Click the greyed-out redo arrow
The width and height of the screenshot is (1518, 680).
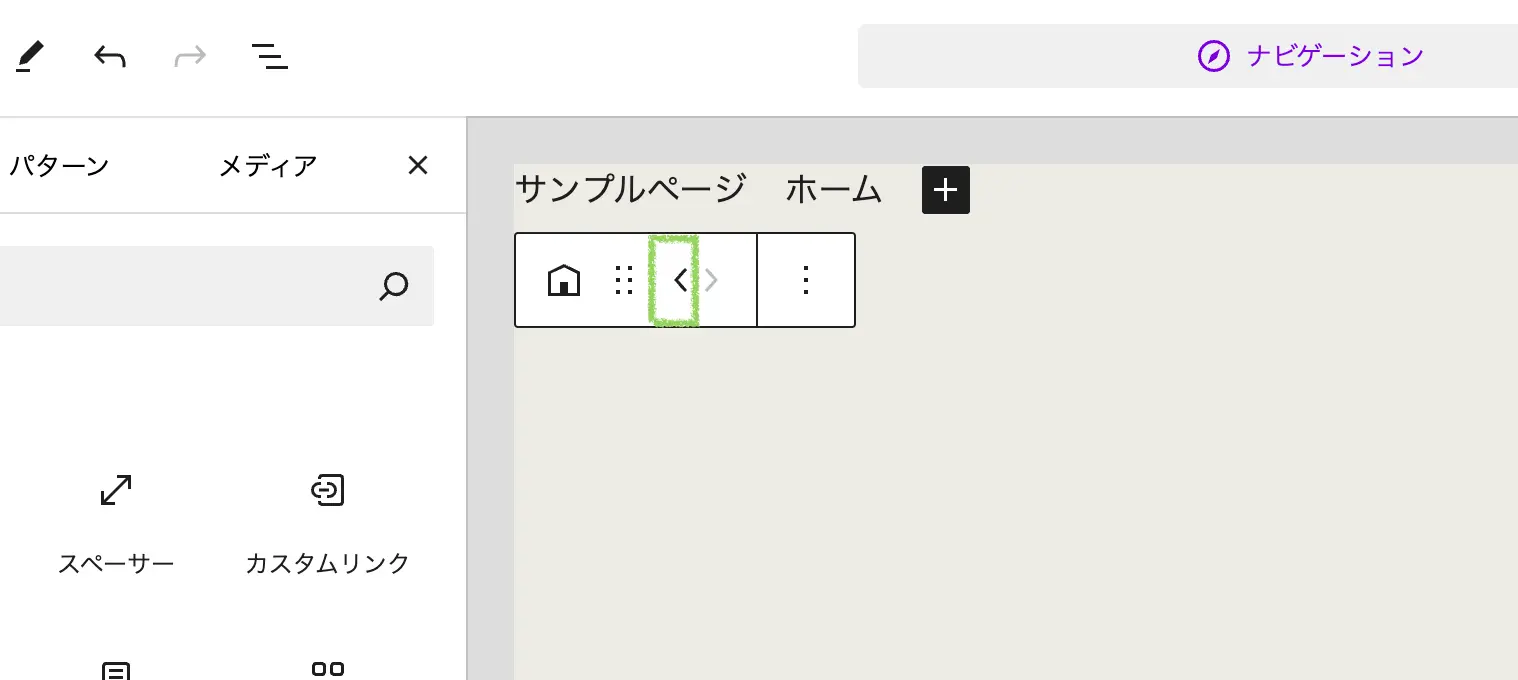point(190,57)
